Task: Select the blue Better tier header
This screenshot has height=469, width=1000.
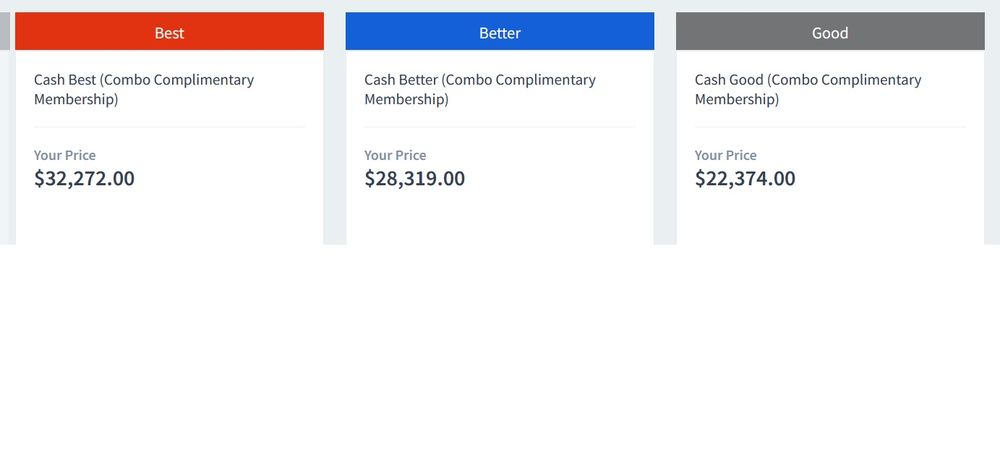Action: pyautogui.click(x=499, y=32)
